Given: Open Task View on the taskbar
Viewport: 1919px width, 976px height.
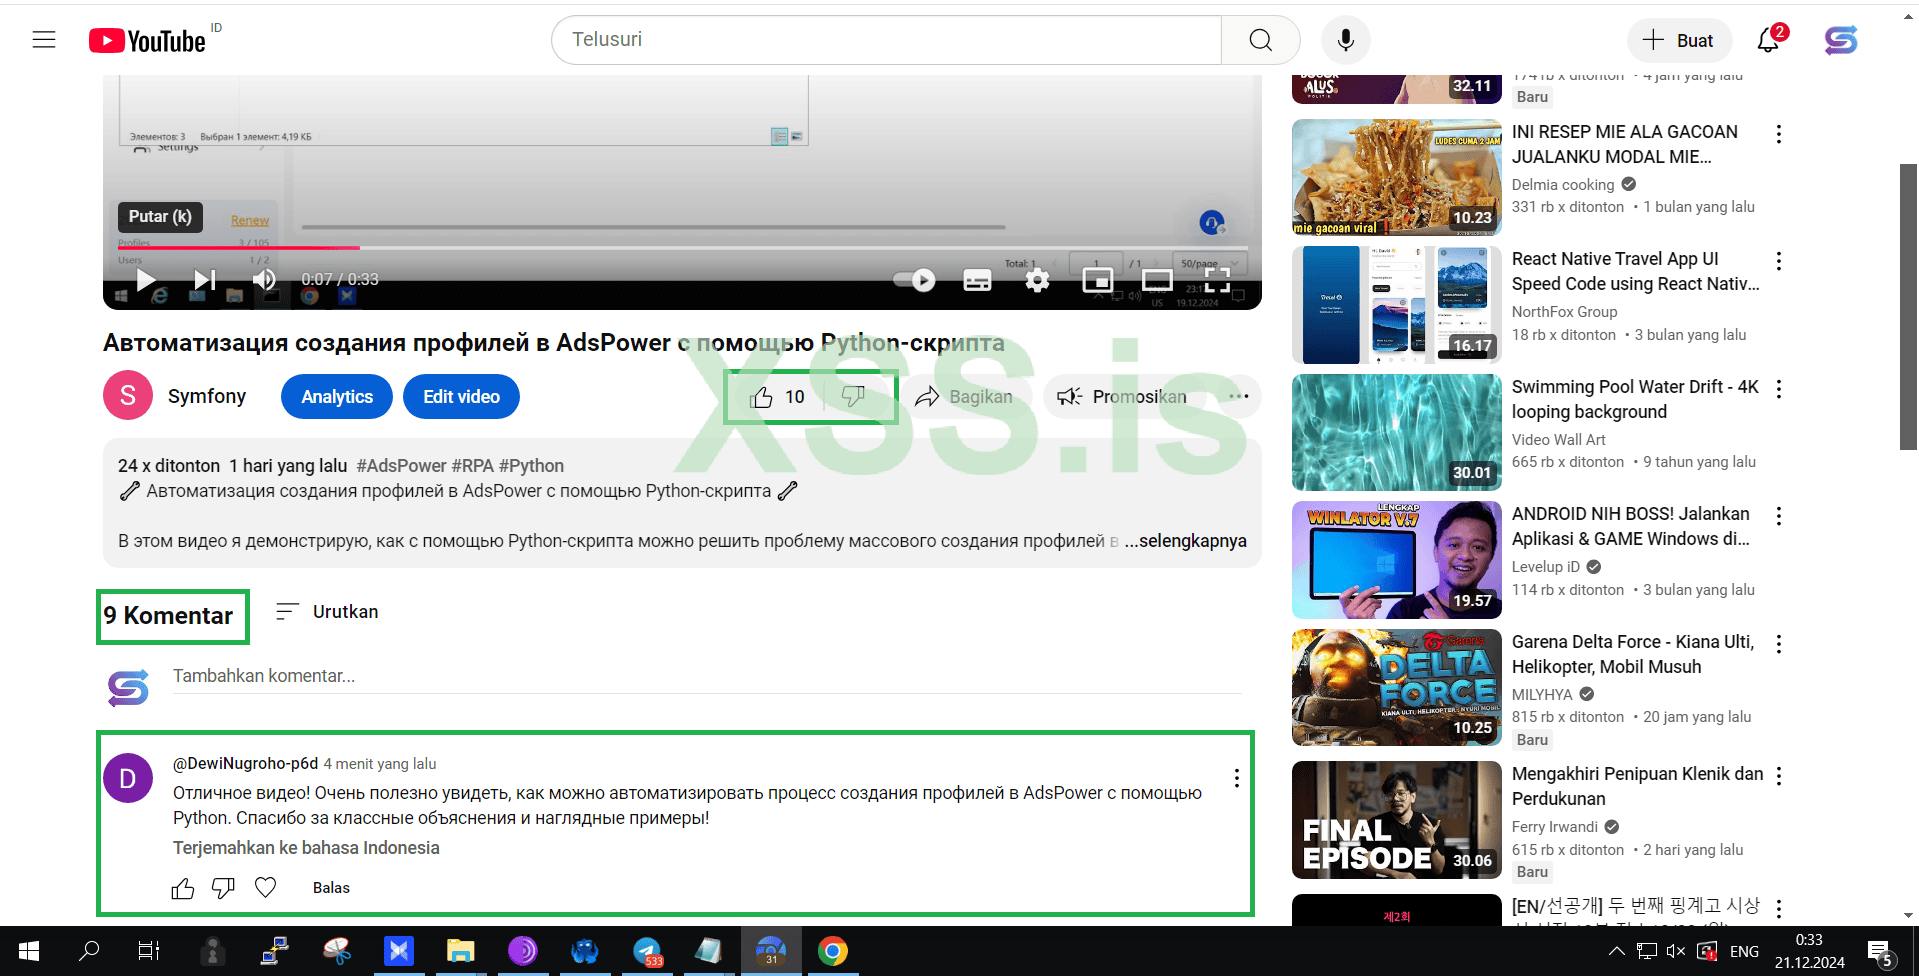Looking at the screenshot, I should (x=148, y=951).
